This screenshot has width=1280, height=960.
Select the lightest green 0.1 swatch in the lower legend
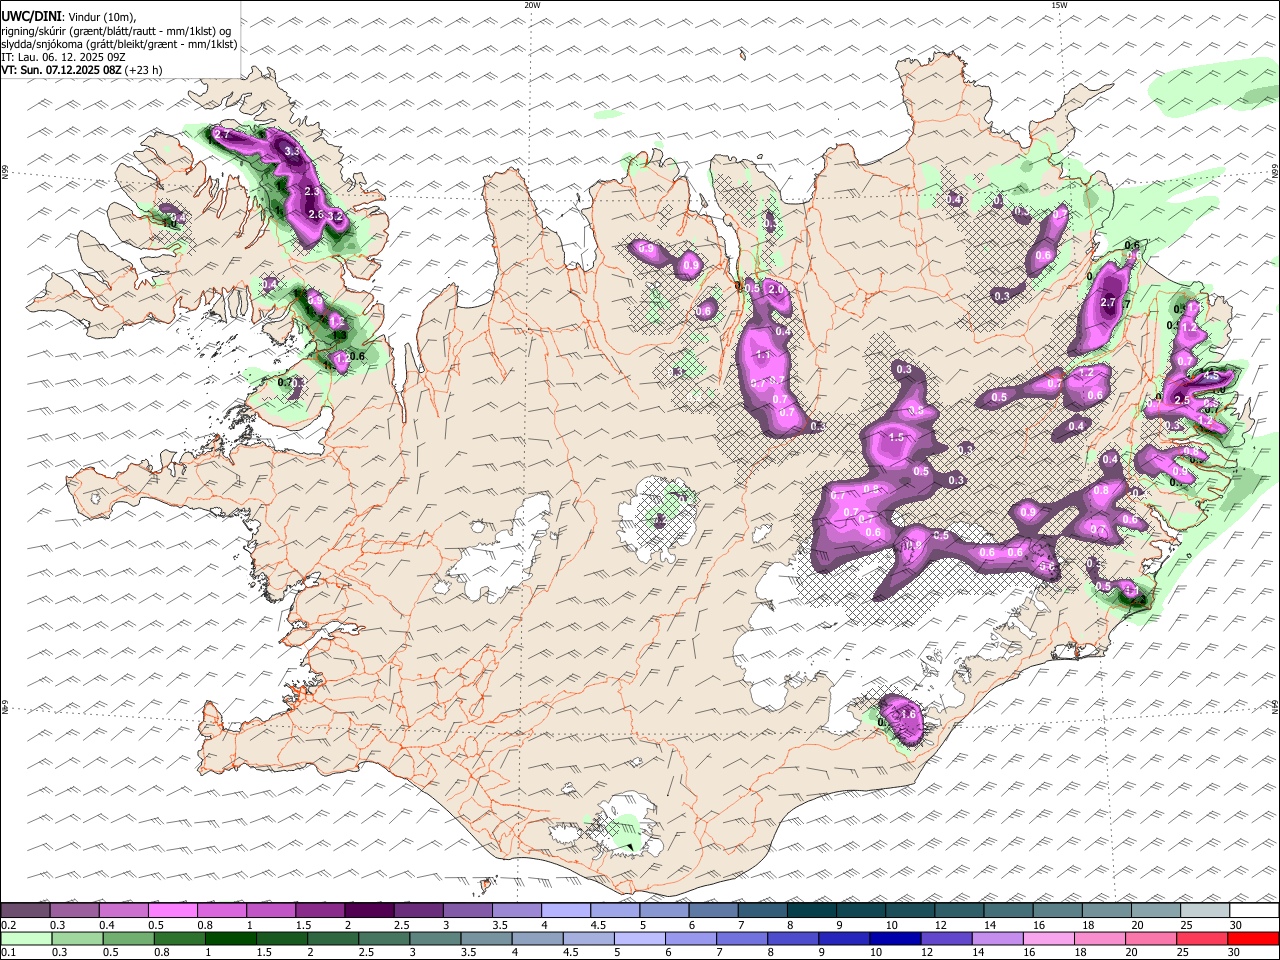tap(26, 939)
